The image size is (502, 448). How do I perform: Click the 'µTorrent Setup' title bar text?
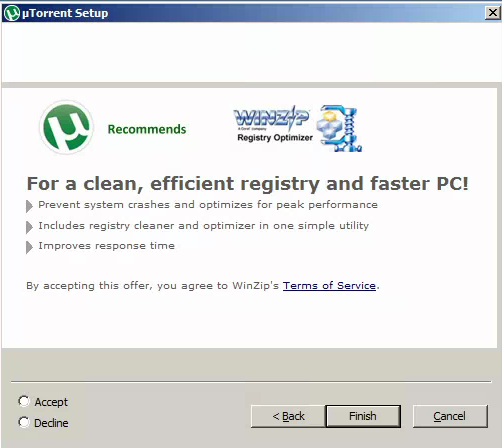click(x=65, y=13)
